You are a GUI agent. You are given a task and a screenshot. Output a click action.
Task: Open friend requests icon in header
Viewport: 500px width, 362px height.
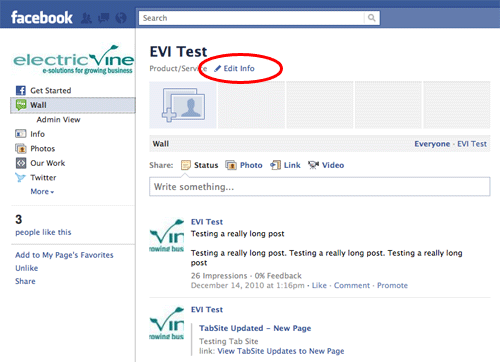coord(86,18)
